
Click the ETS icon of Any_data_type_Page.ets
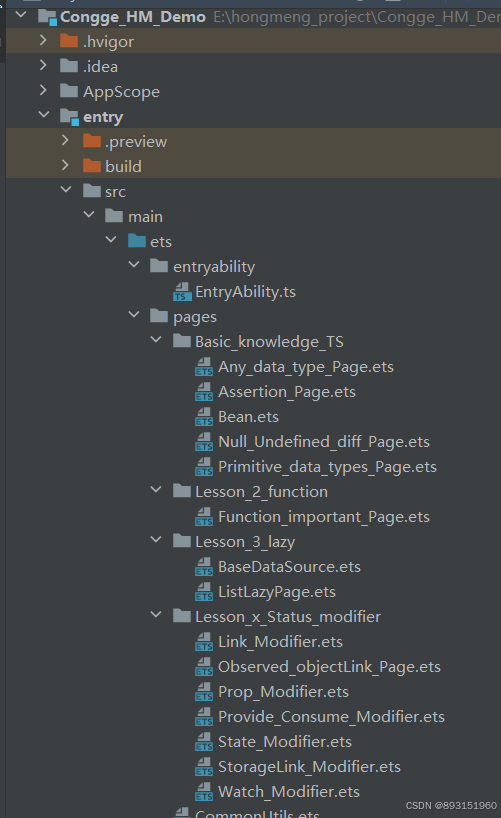coord(204,367)
